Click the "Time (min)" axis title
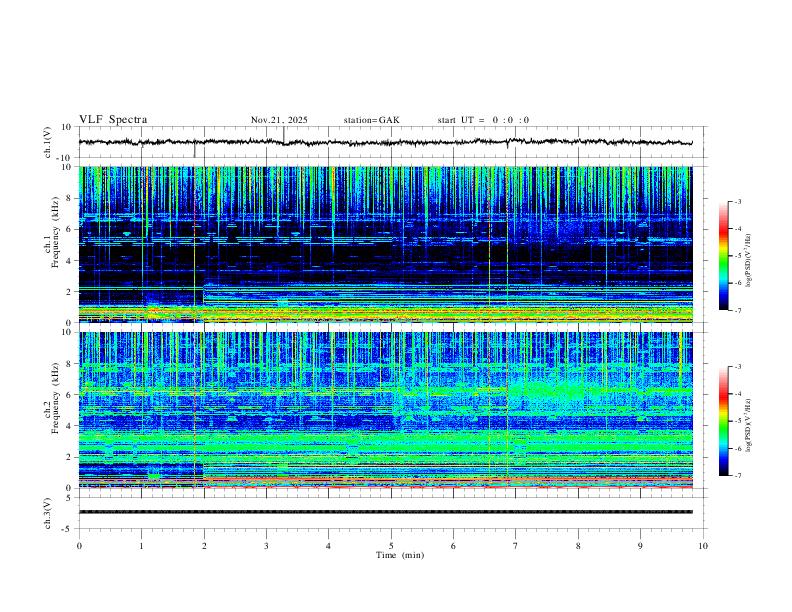Image resolution: width=792 pixels, height=612 pixels. 400,555
